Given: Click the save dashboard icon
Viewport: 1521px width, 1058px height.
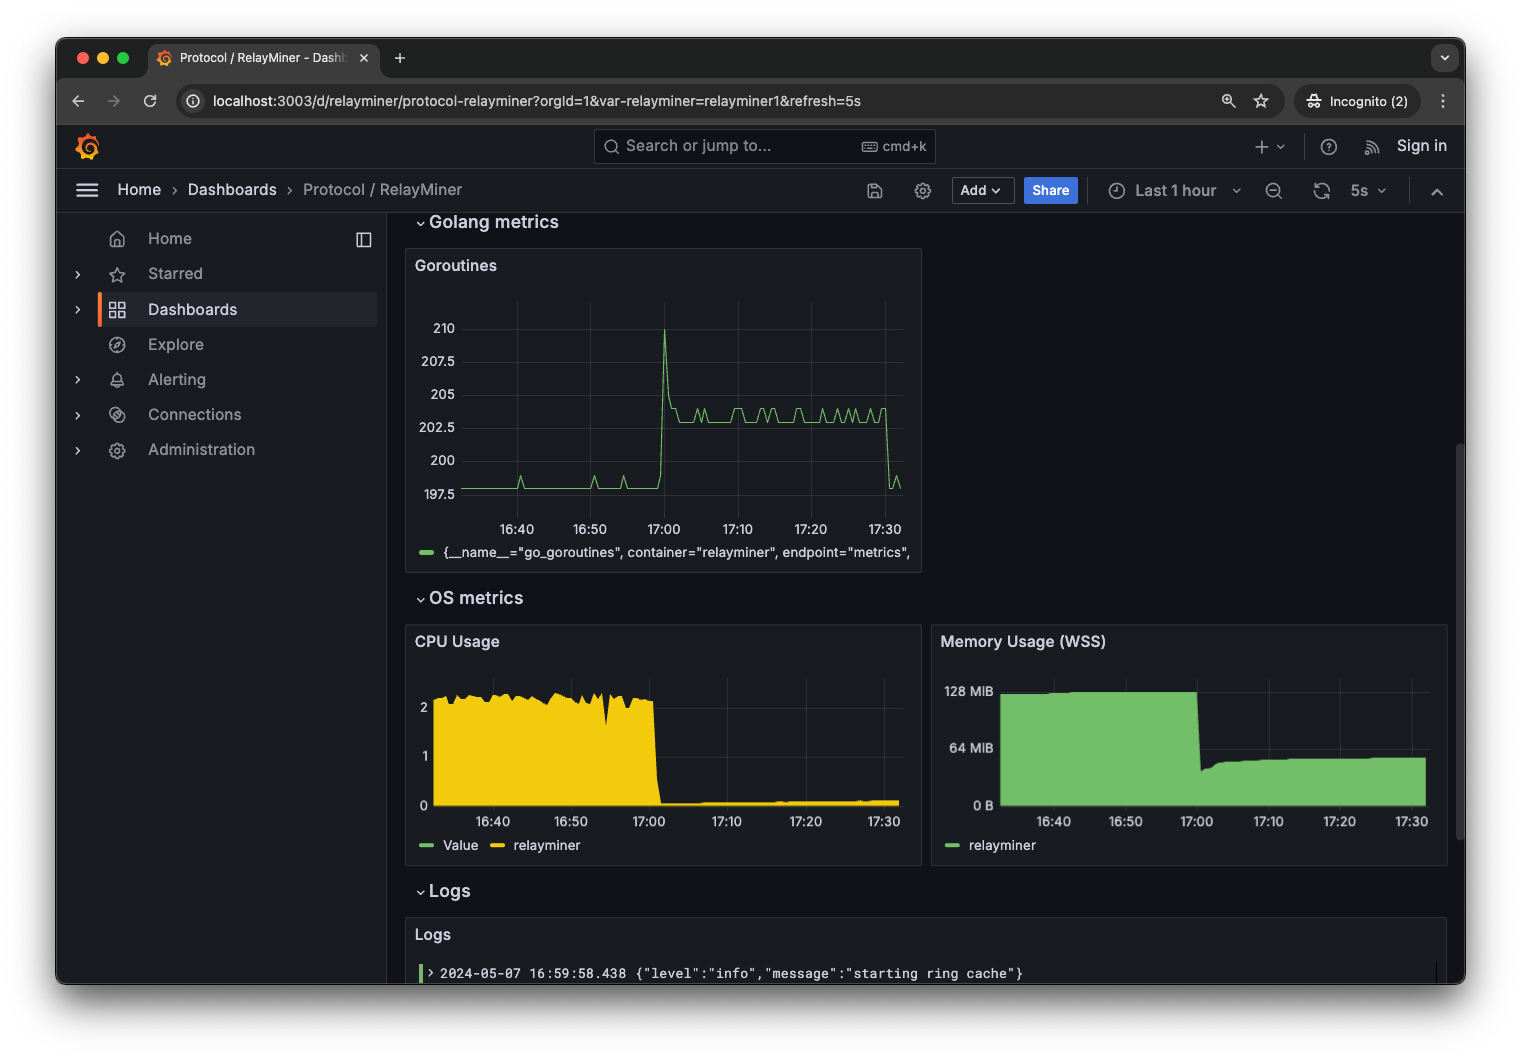Looking at the screenshot, I should 875,191.
